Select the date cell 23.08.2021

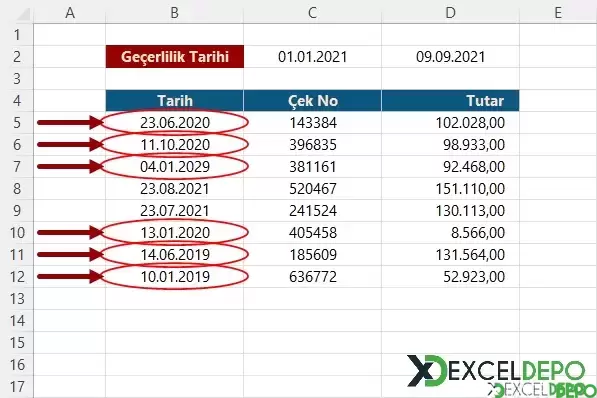point(175,189)
